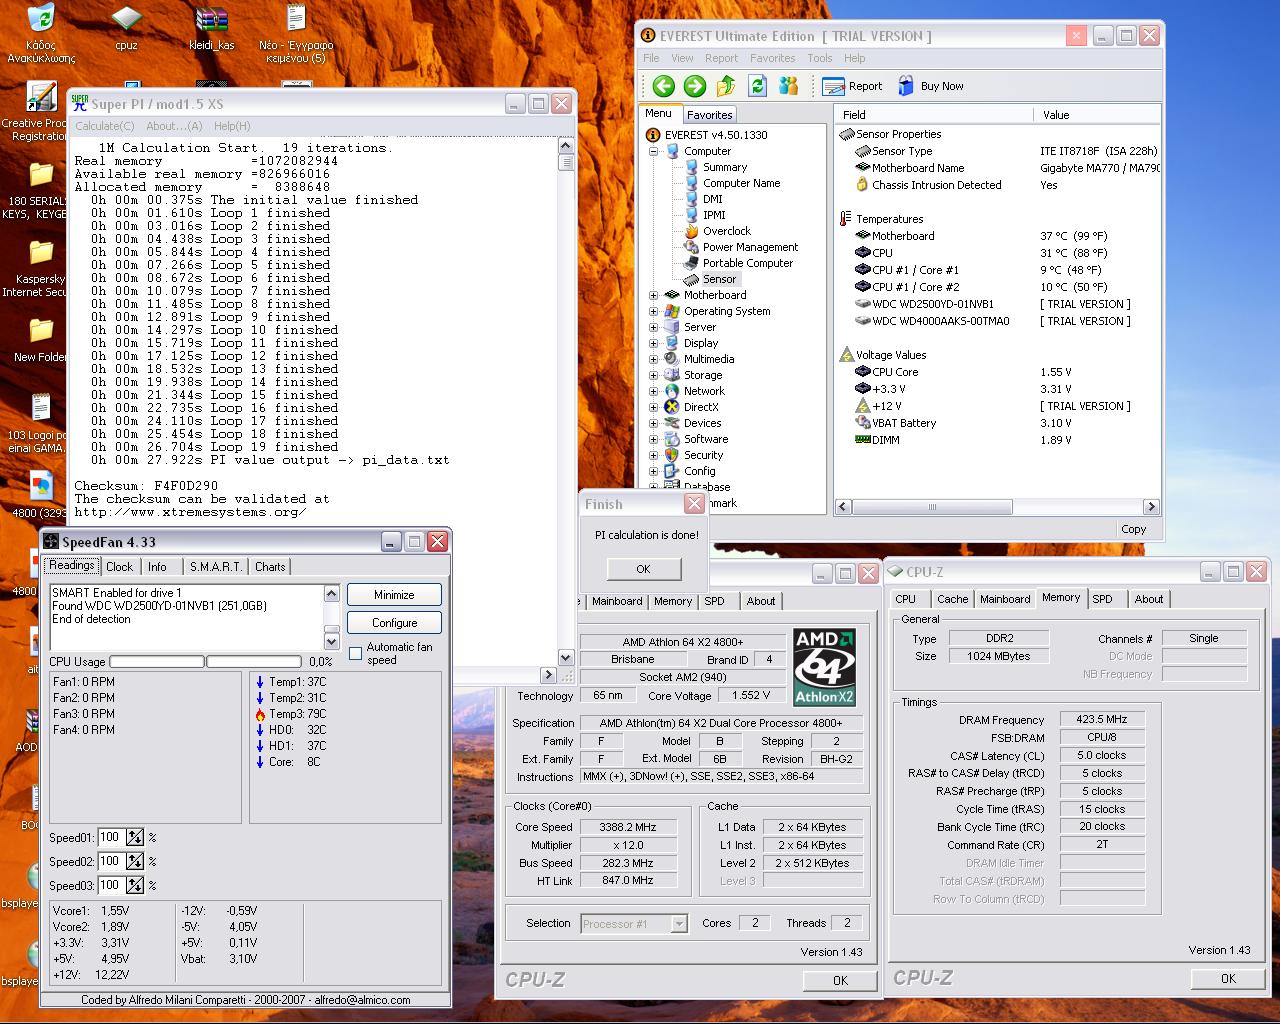Expand Server node in EVEREST tree
Viewport: 1280px width, 1024px height.
[654, 327]
